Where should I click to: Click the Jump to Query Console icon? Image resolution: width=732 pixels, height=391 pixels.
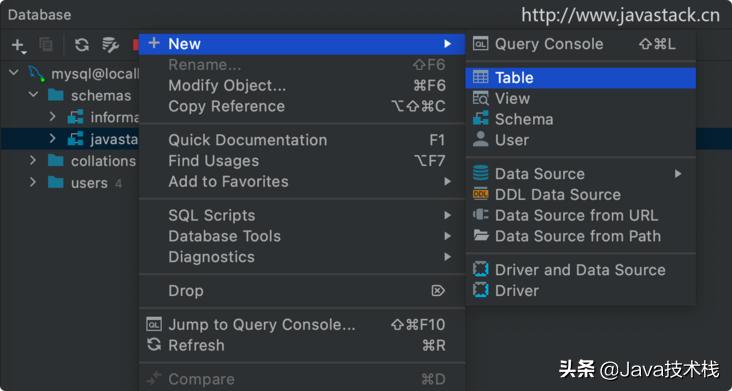(x=154, y=324)
